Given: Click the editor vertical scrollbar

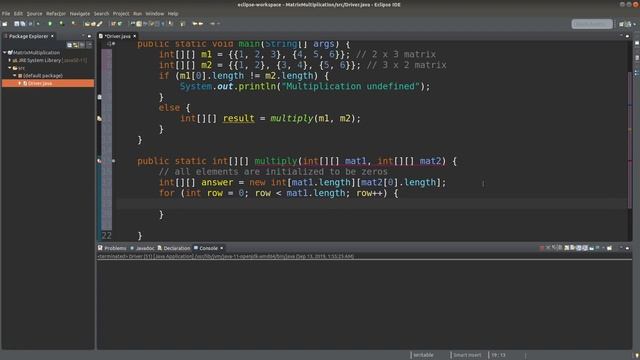Looking at the screenshot, I should coord(630,141).
